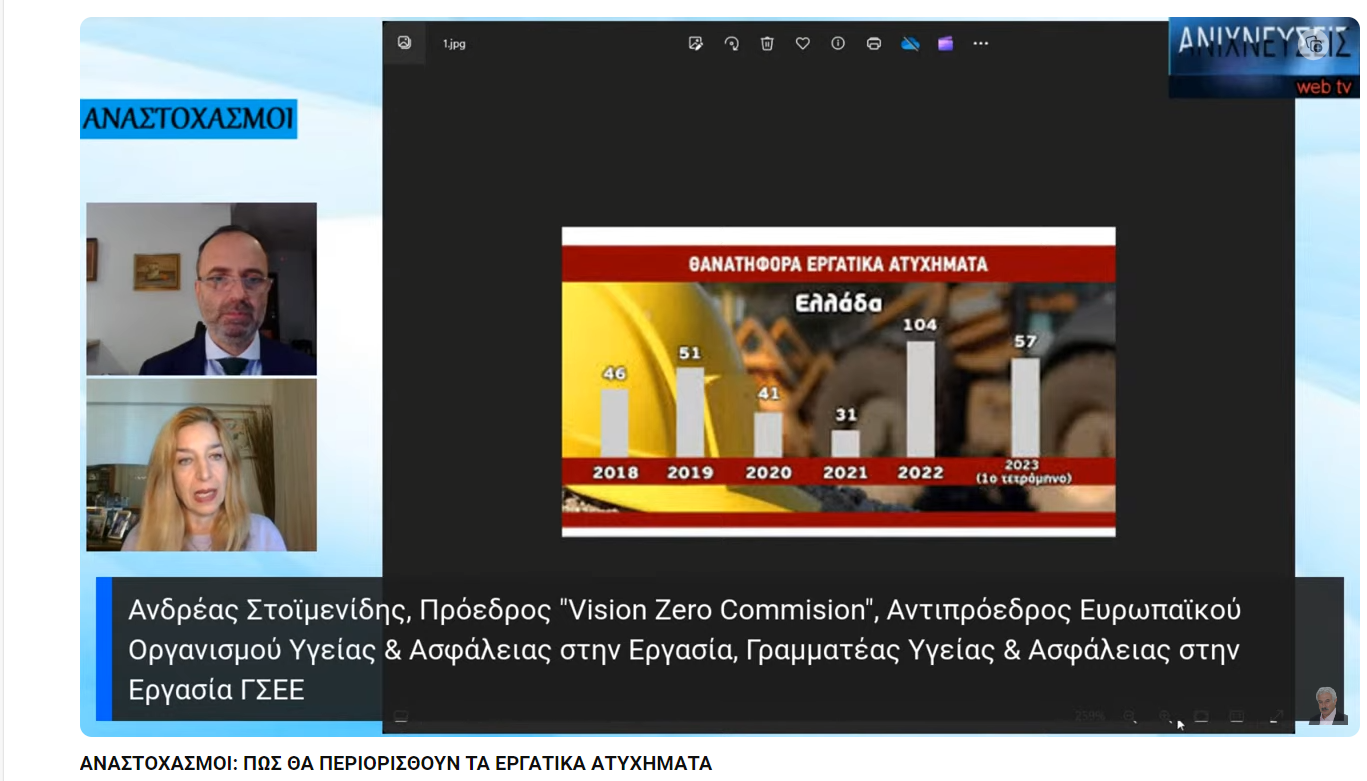Enter fullscreen with the bottom-right arrow icon
The image size is (1367, 781).
click(x=1276, y=716)
